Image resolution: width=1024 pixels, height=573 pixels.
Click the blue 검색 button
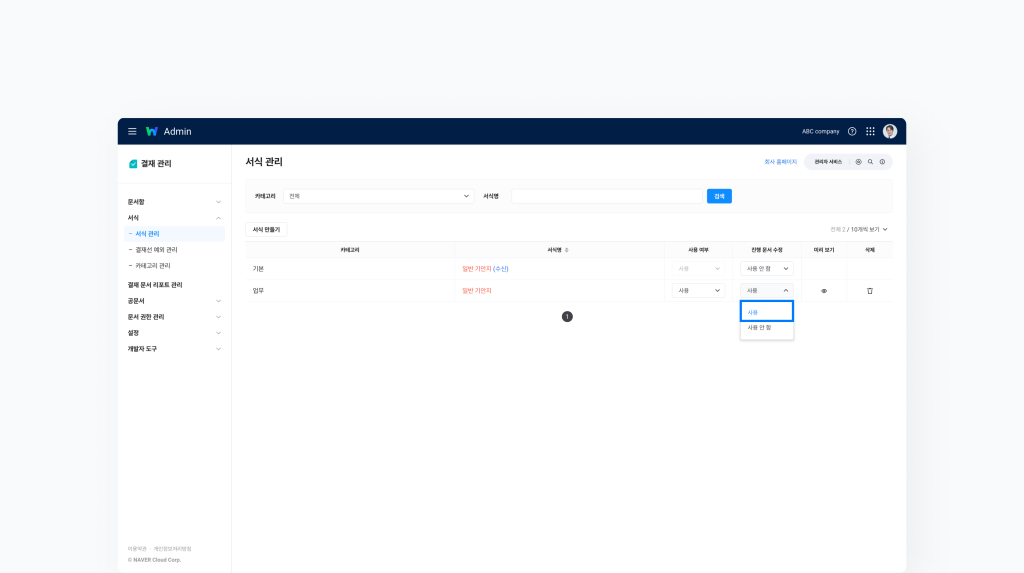719,196
